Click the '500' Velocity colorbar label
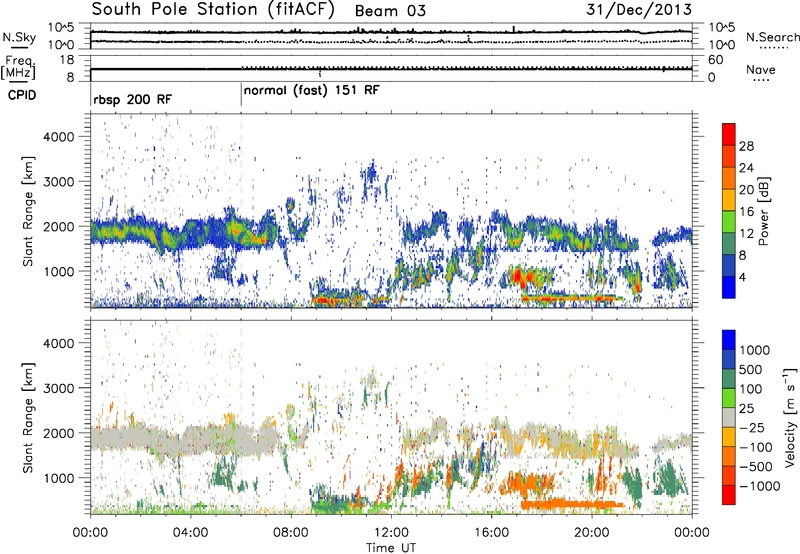The width and height of the screenshot is (800, 554). tap(751, 370)
